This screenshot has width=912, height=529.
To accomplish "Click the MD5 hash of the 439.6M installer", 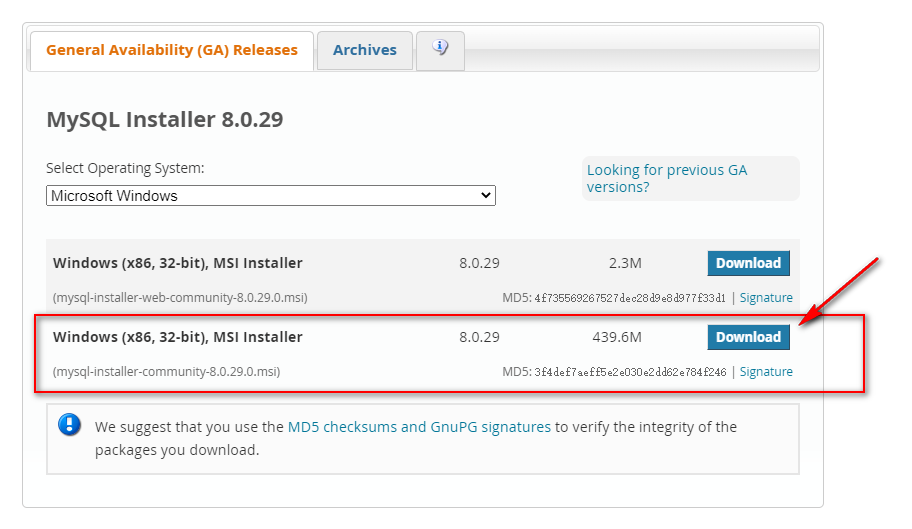I will [630, 372].
